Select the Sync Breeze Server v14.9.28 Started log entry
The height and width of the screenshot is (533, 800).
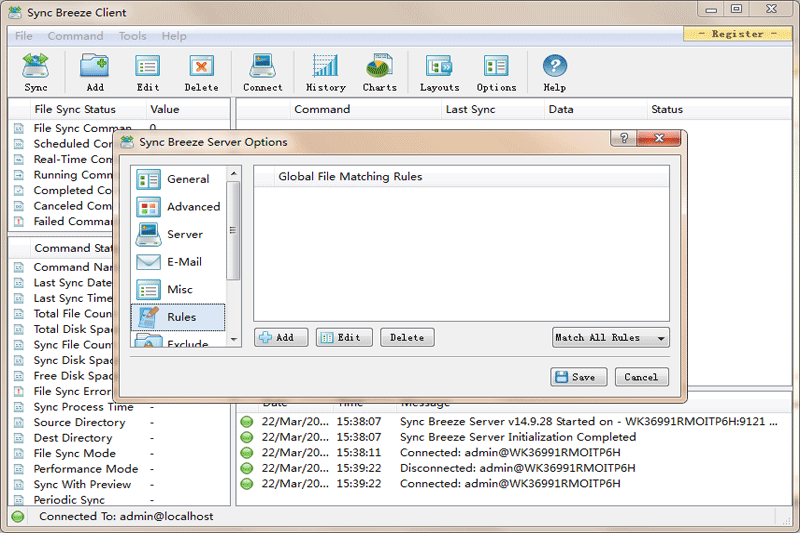point(514,421)
